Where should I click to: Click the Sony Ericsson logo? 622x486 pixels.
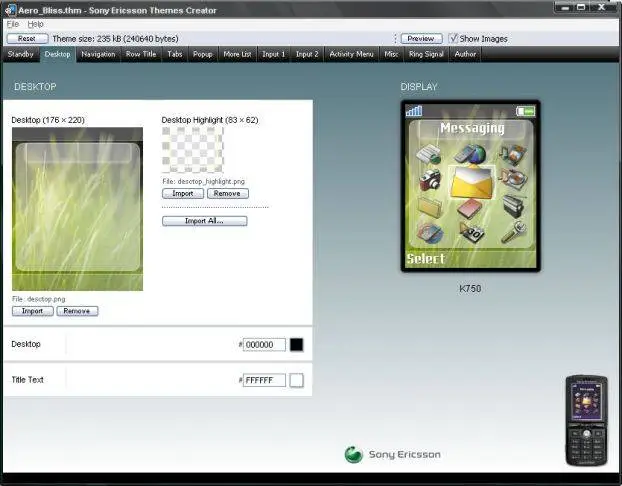[393, 455]
